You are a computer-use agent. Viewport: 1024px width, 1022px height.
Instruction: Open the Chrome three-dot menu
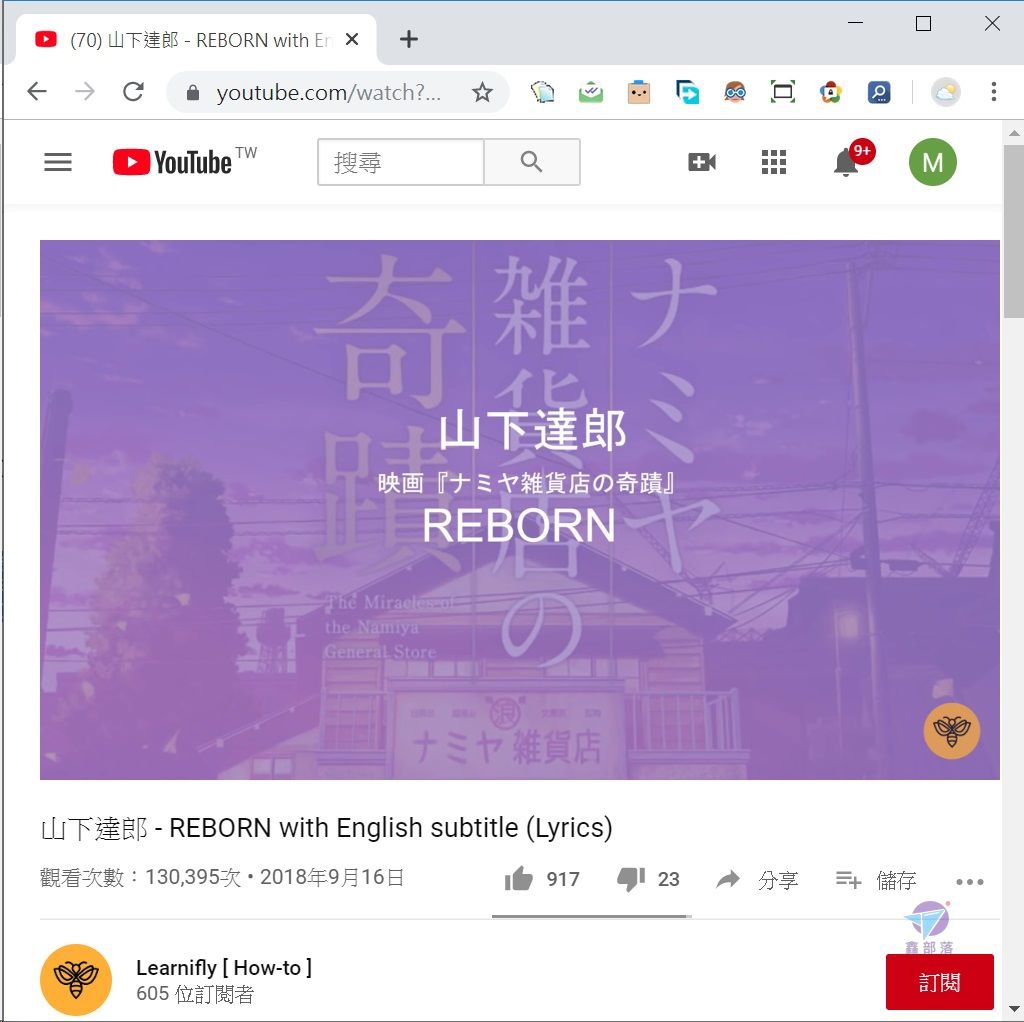coord(993,91)
